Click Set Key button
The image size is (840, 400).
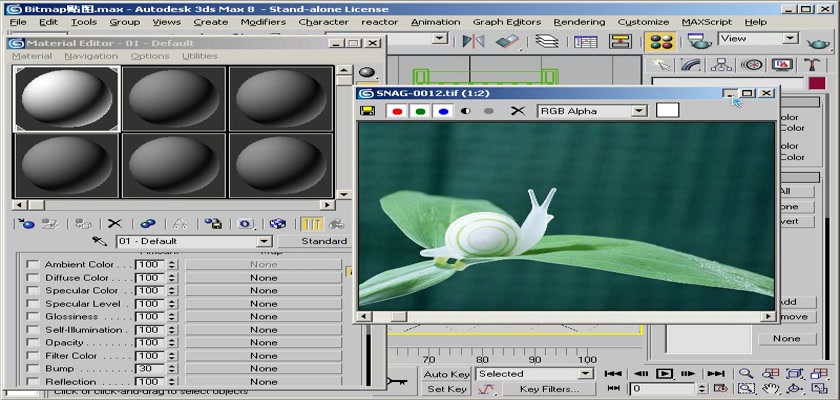click(x=446, y=389)
